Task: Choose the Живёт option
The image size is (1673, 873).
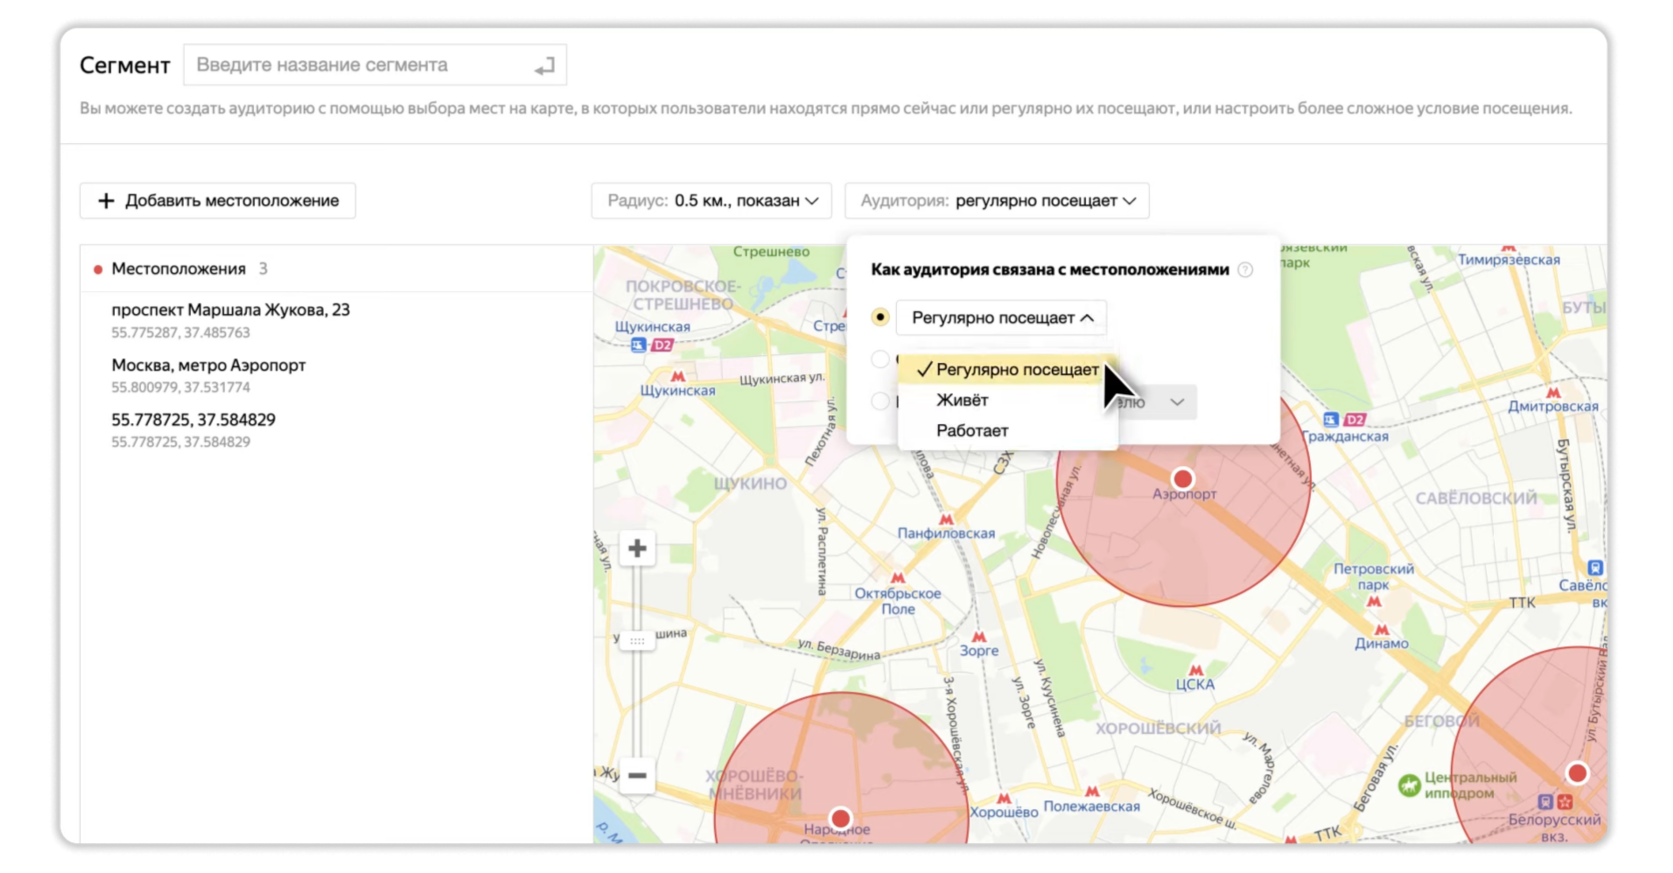Action: coord(1008,400)
